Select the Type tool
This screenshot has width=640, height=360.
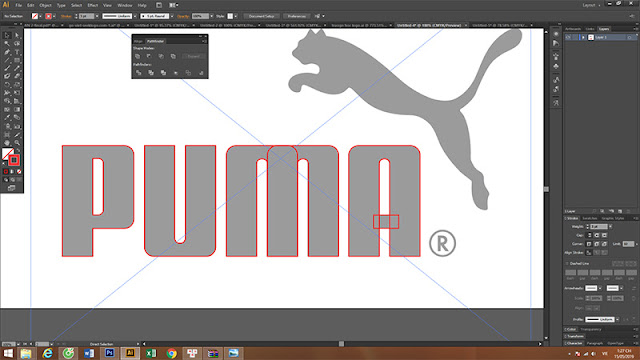17,52
